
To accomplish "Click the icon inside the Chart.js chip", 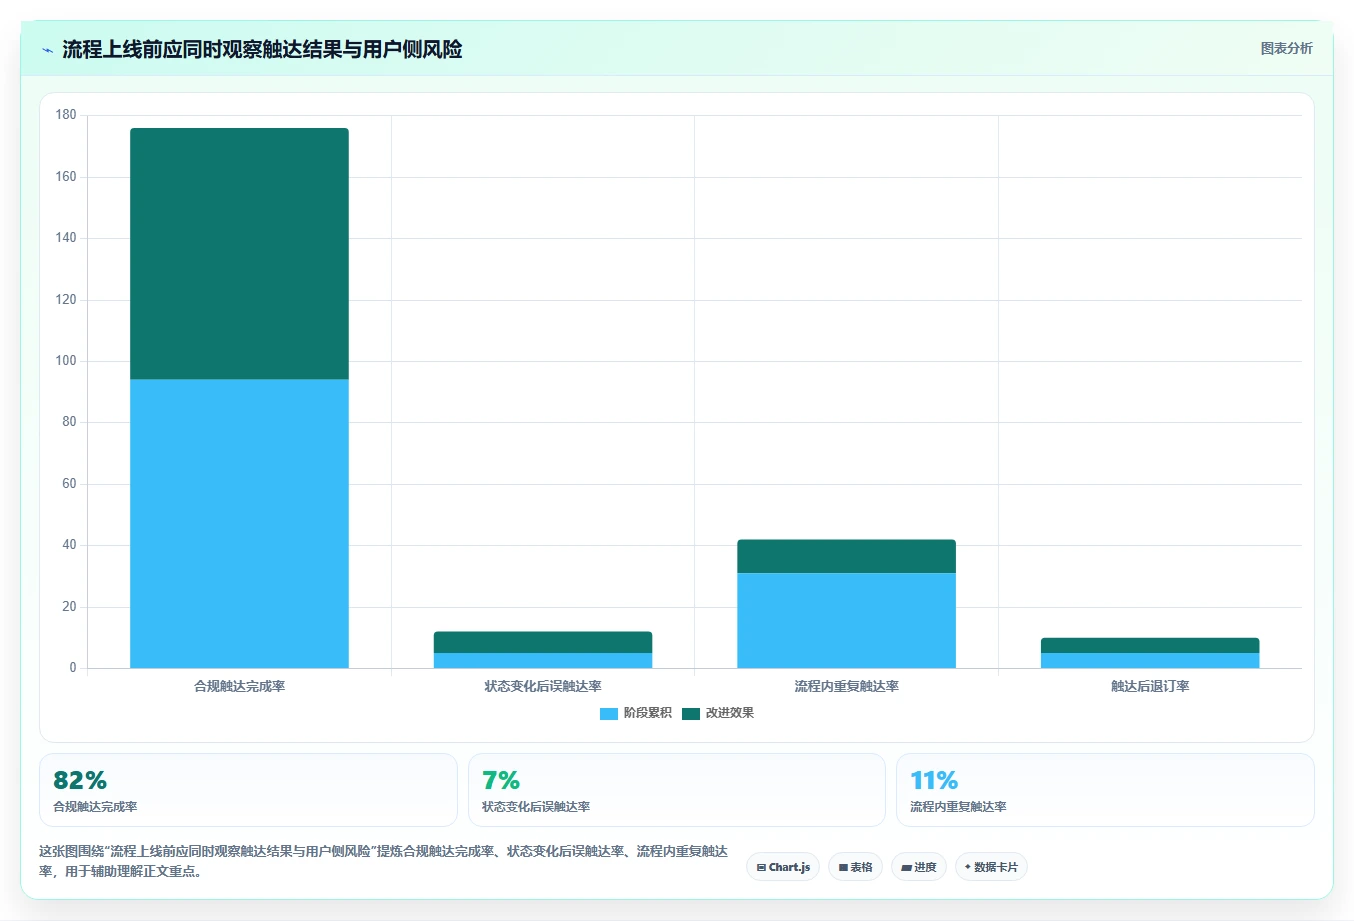I will pos(761,867).
